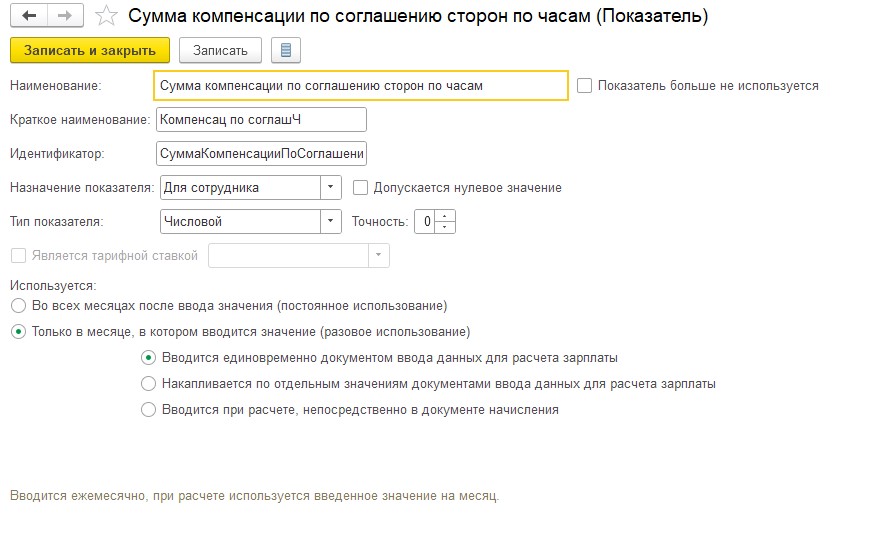Go forward with the right arrow button
Viewport: 874px width, 537px height.
point(65,16)
